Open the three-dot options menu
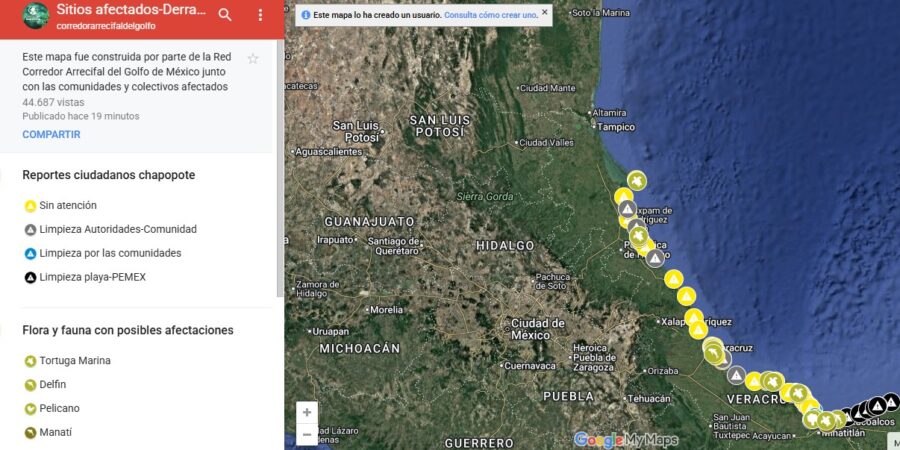This screenshot has width=900, height=450. click(260, 15)
